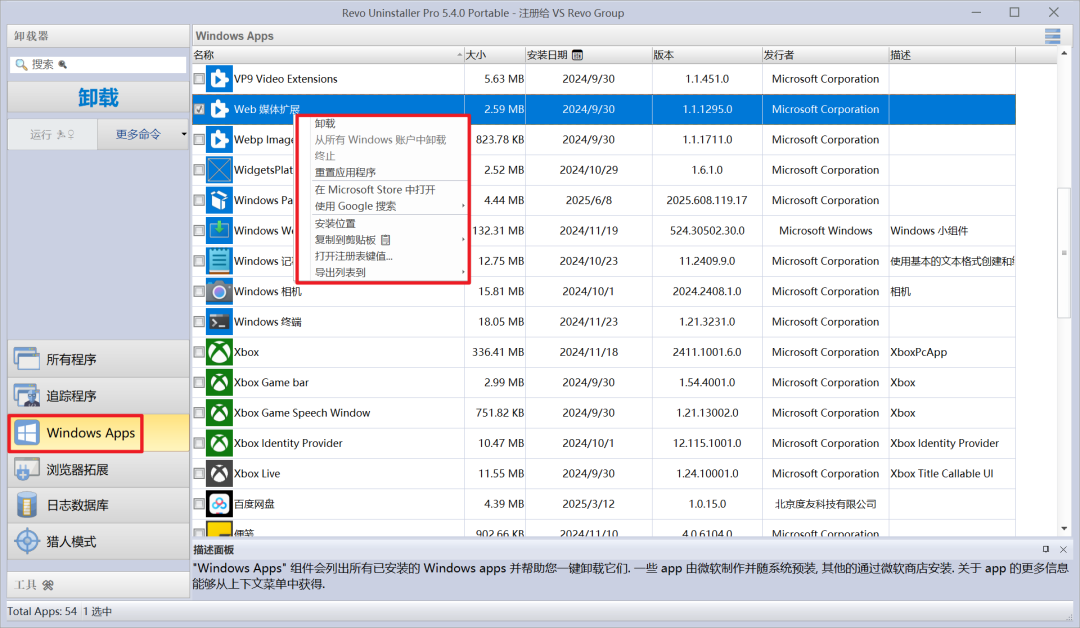This screenshot has width=1080, height=628.
Task: Sort by the 名称 column header
Action: coord(328,55)
